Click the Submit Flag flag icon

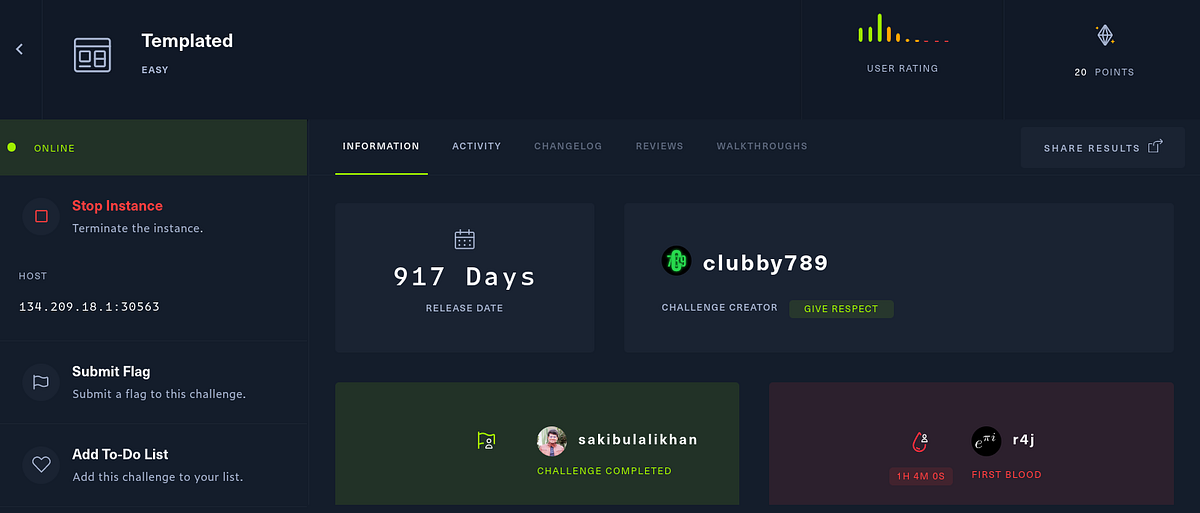tap(41, 381)
